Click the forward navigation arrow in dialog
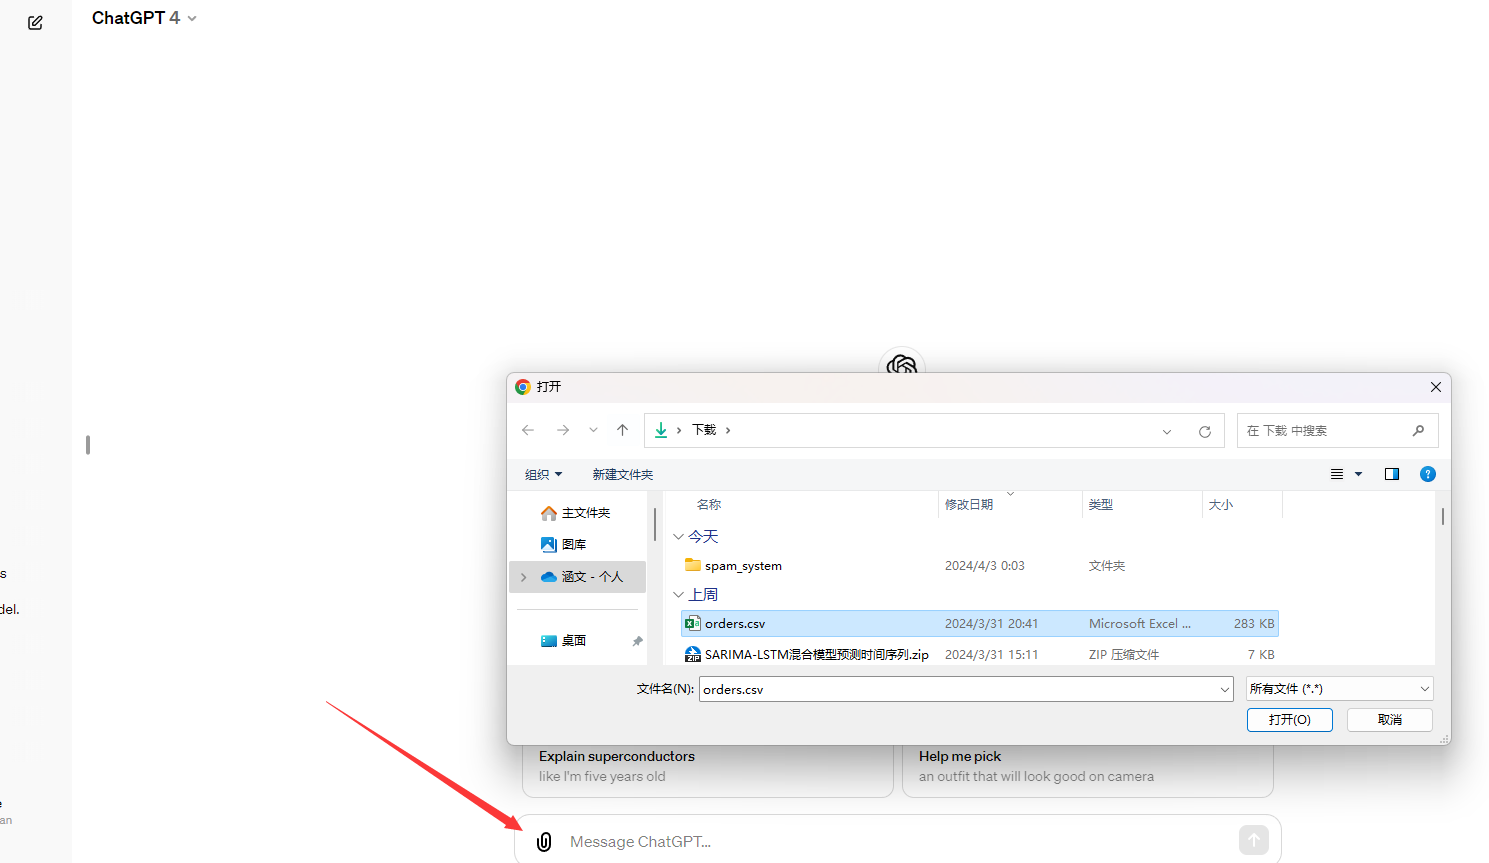This screenshot has width=1489, height=863. [563, 430]
